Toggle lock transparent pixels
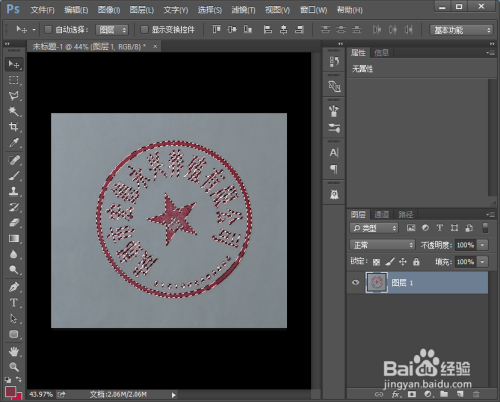Screen dimensions: 500x402 tap(376, 262)
